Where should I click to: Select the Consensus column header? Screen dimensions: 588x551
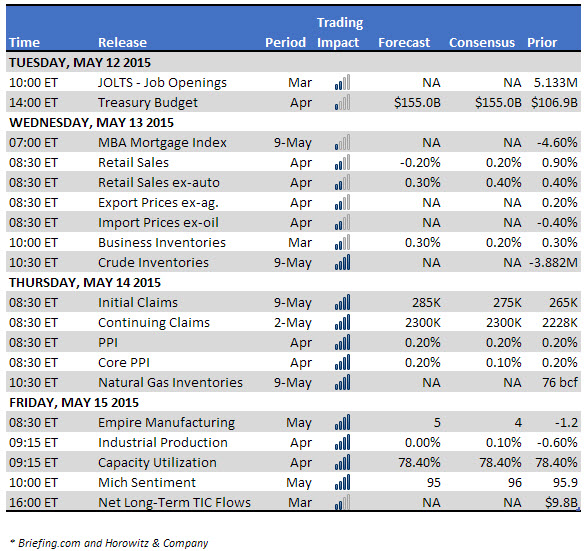pyautogui.click(x=482, y=42)
